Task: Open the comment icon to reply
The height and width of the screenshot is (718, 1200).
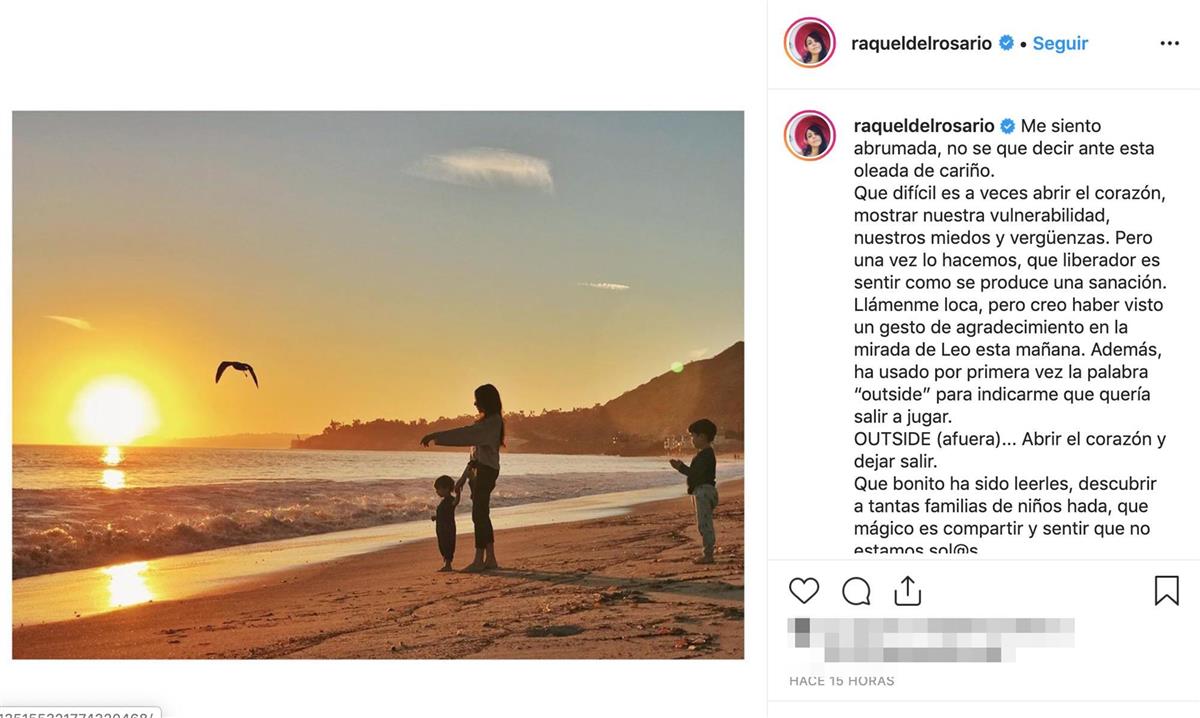Action: point(855,590)
